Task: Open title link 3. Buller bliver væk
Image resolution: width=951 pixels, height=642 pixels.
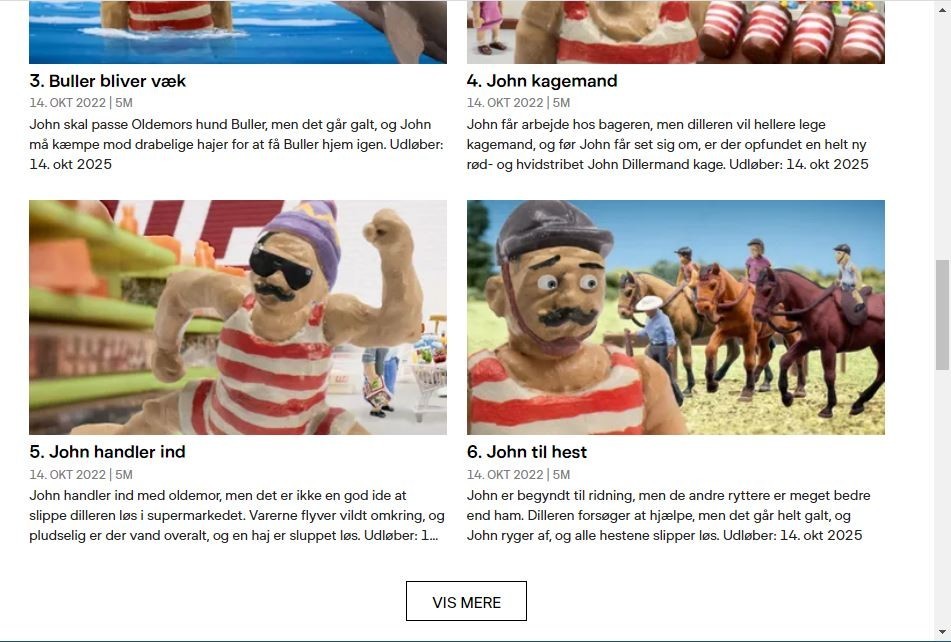Action: (107, 81)
